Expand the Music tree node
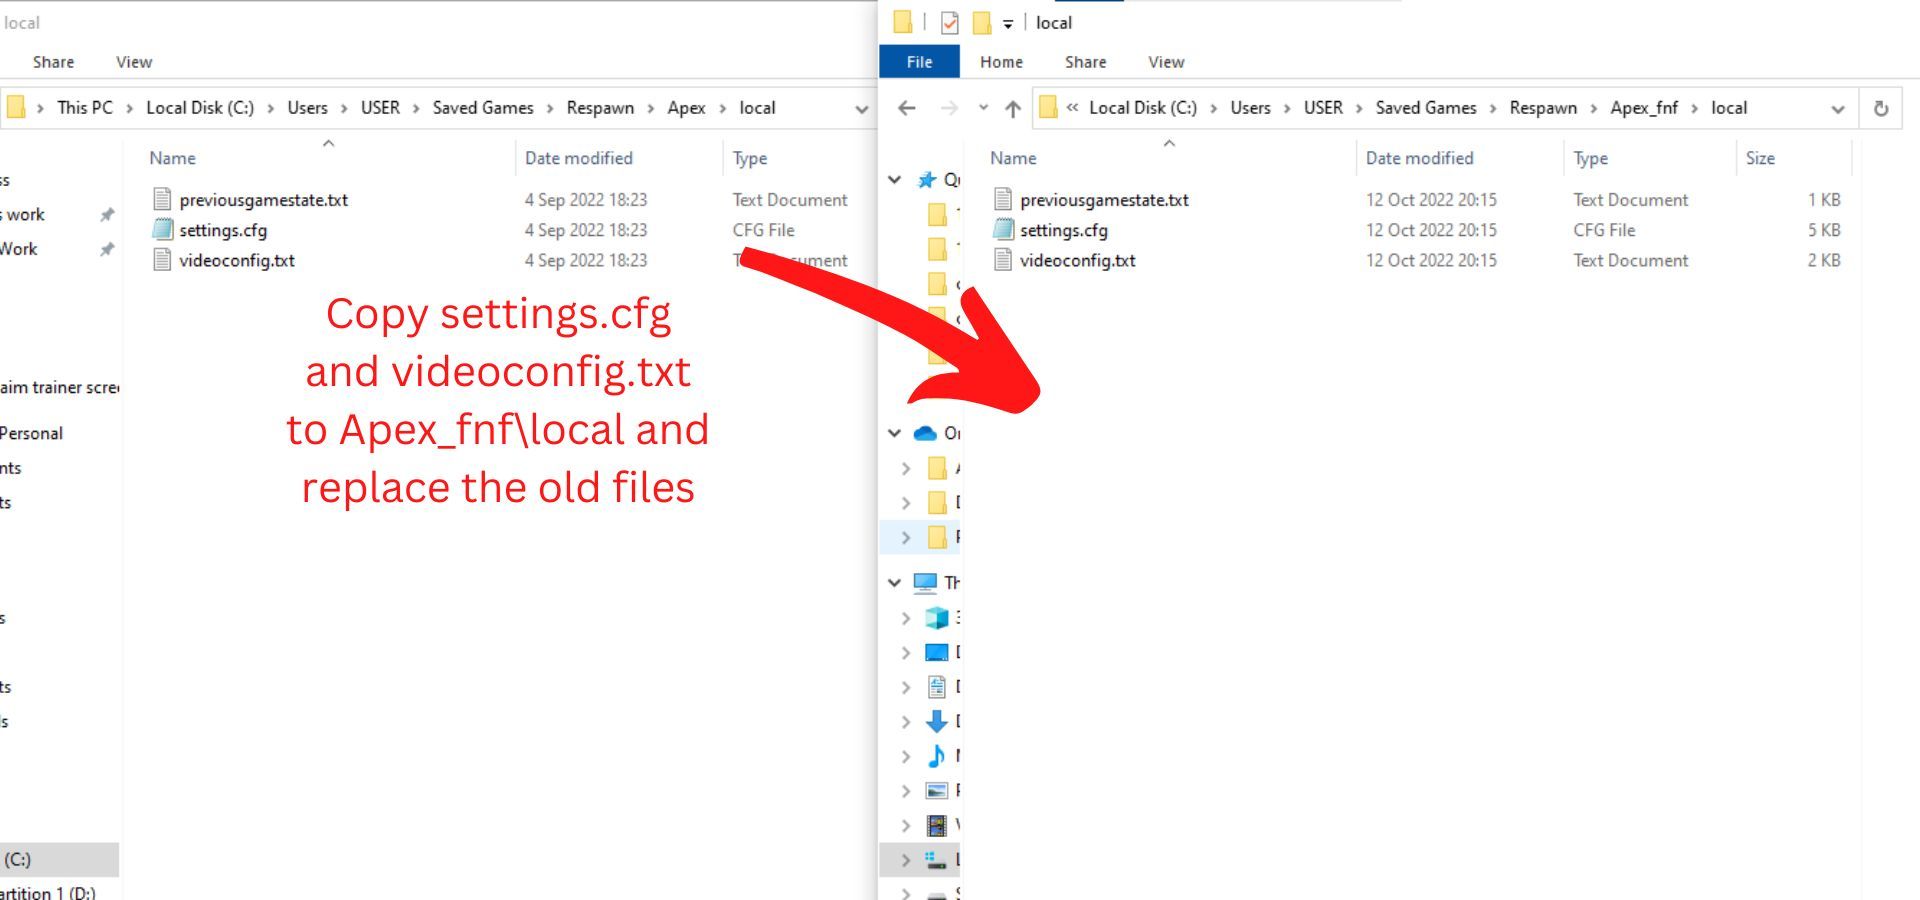The width and height of the screenshot is (1920, 900). tap(906, 756)
